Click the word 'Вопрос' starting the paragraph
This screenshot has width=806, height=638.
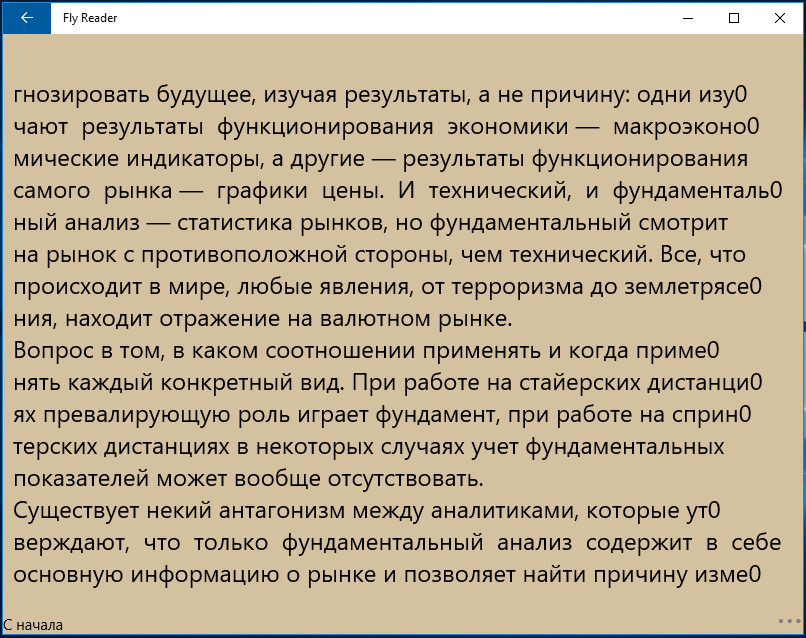point(53,351)
